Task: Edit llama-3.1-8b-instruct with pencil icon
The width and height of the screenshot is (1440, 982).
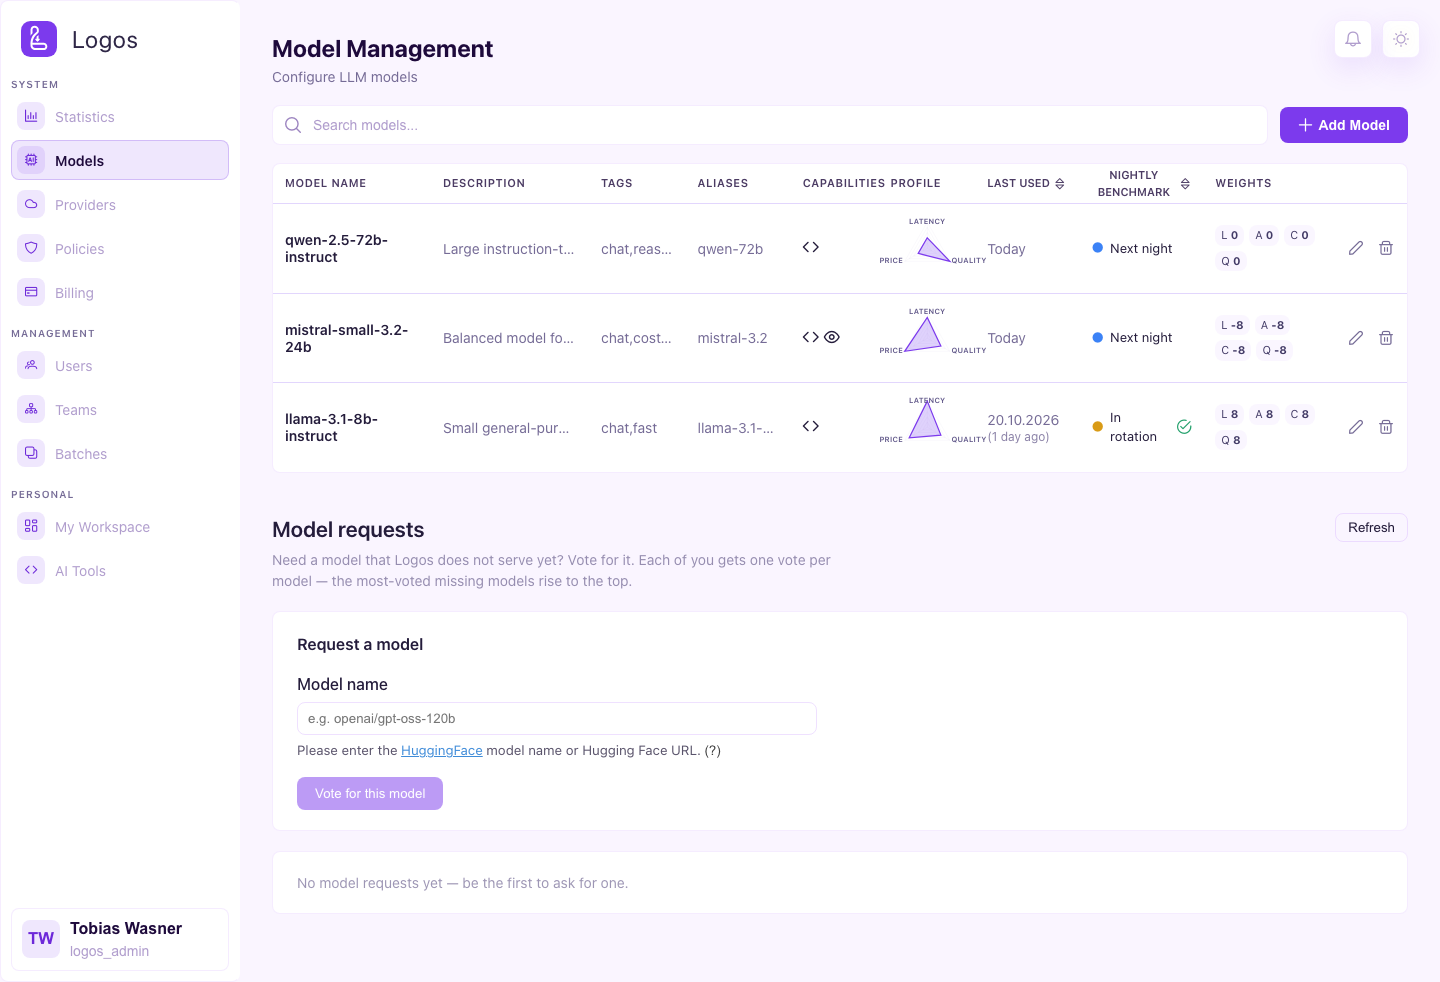Action: [x=1356, y=427]
